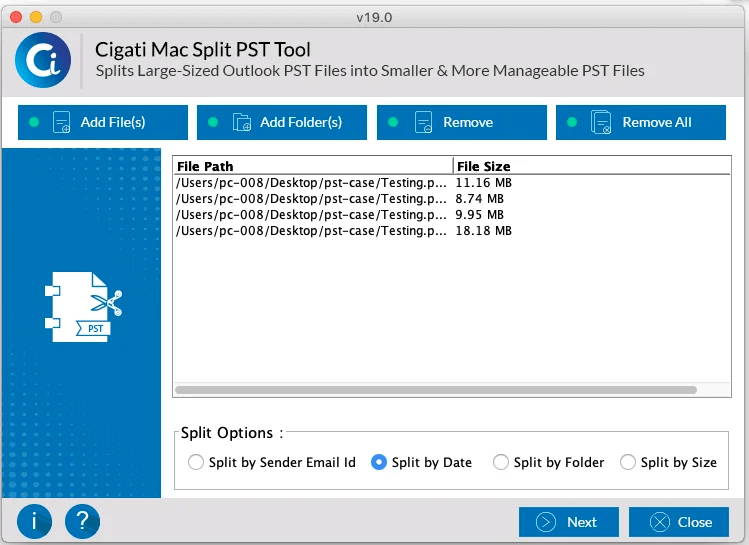Click the Close button at bottom right
The height and width of the screenshot is (545, 749).
click(679, 522)
